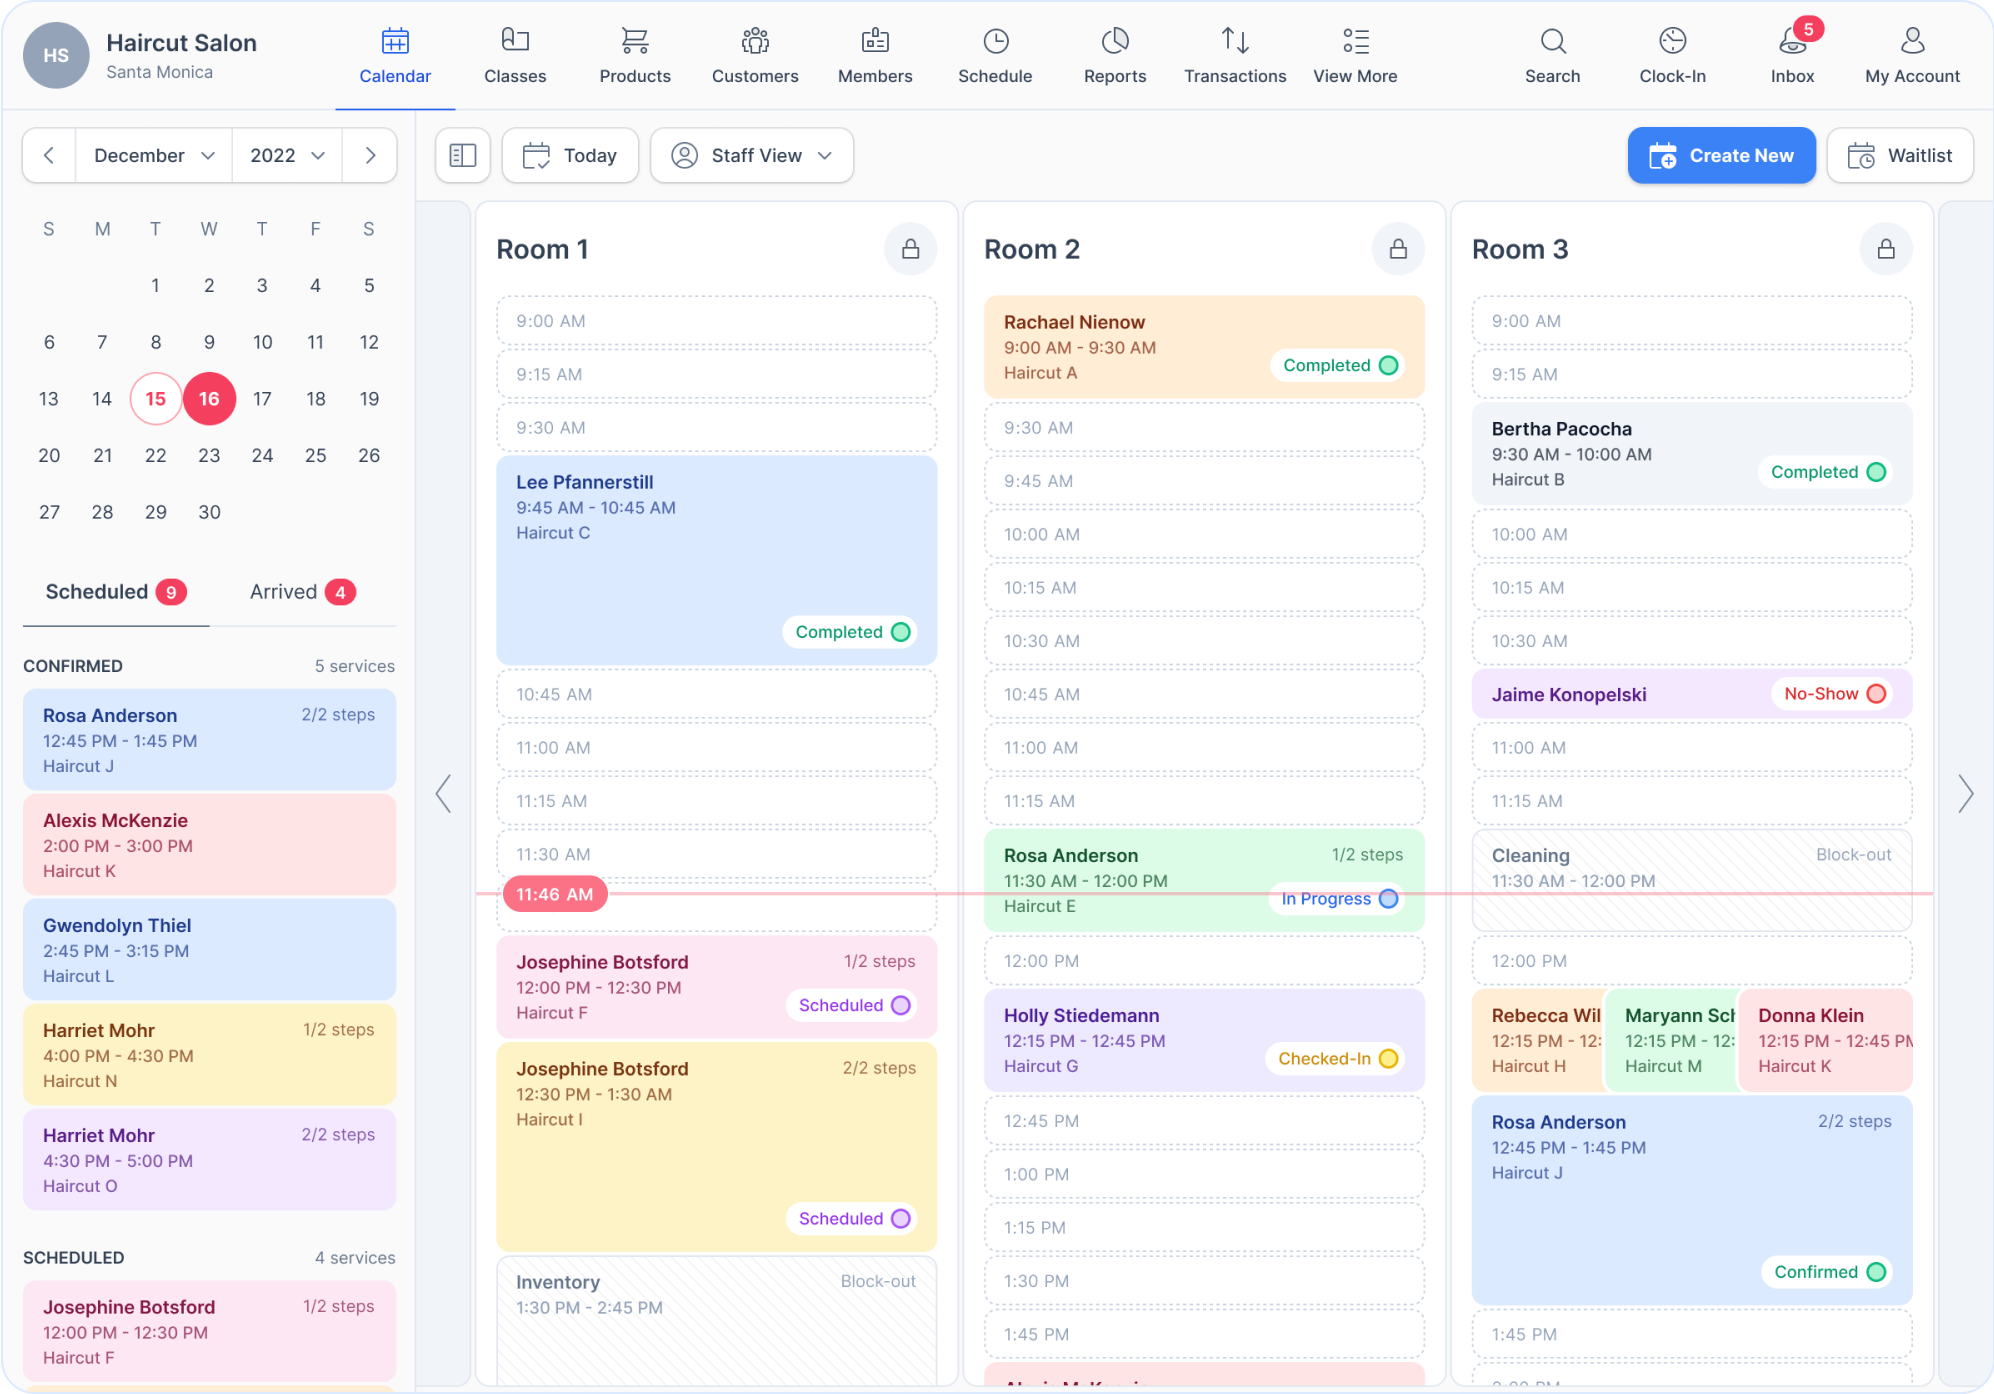
Task: Select December 23 in mini calendar
Action: [x=209, y=456]
